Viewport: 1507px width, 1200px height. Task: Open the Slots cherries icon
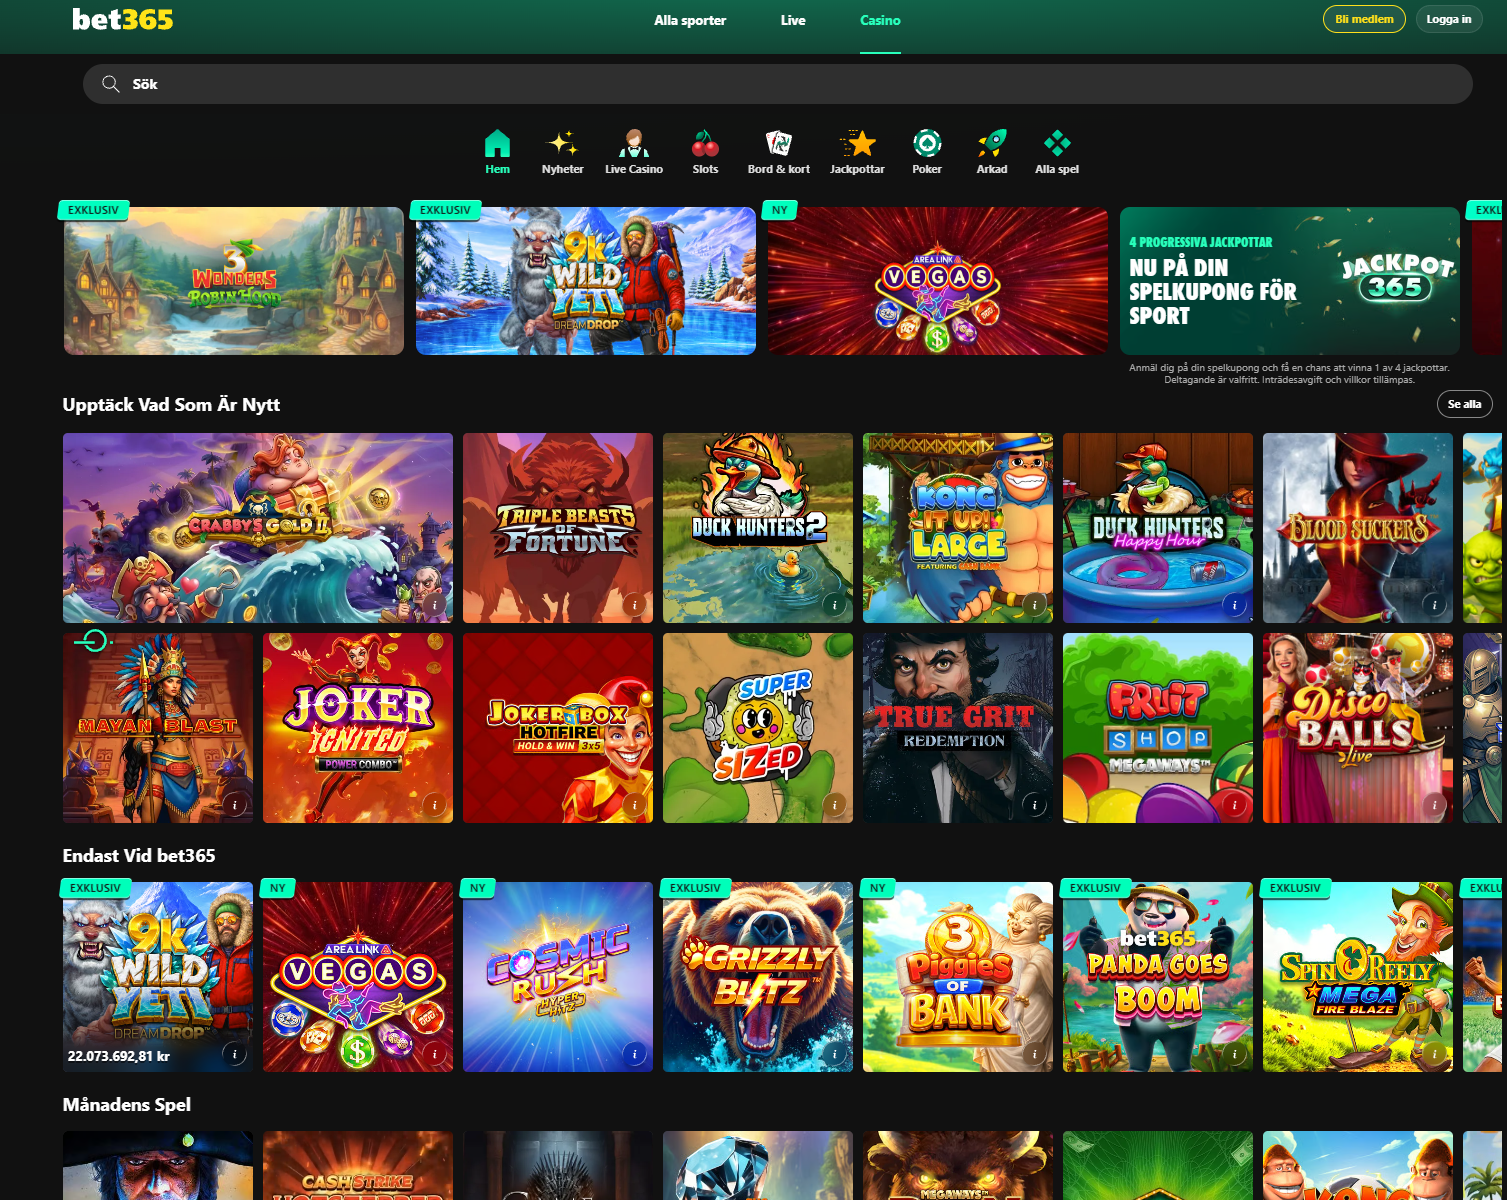[x=705, y=144]
